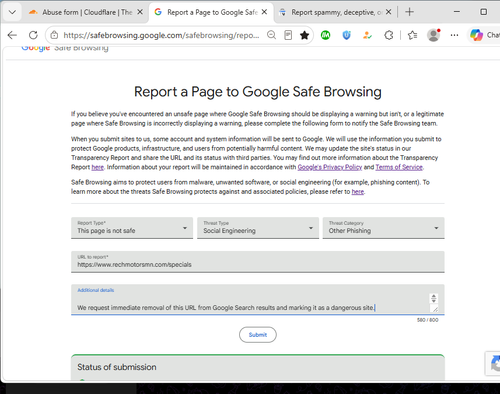Click the reCAPTCHA badge
The width and height of the screenshot is (500, 394).
tap(493, 363)
